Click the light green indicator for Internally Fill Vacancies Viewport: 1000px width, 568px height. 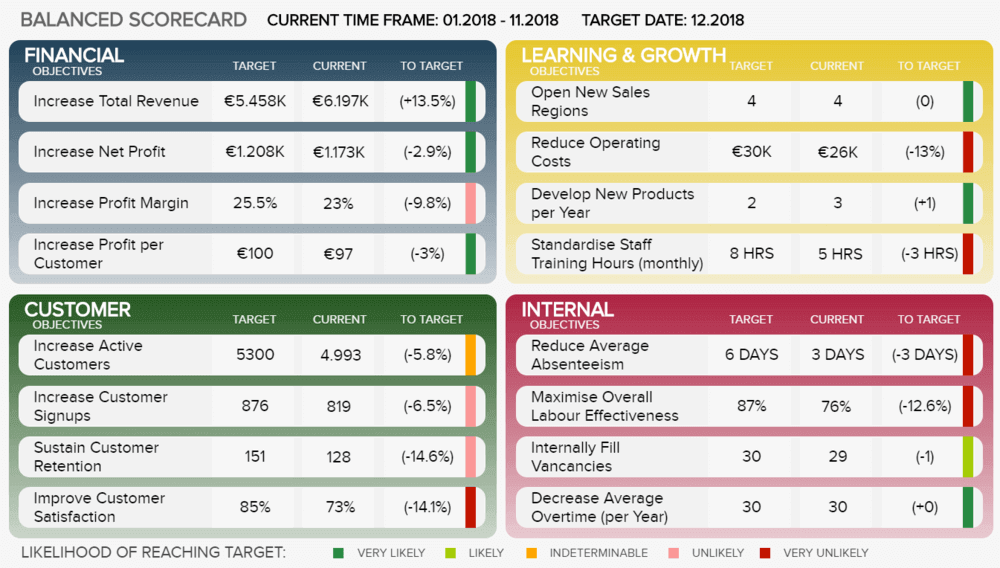click(968, 456)
